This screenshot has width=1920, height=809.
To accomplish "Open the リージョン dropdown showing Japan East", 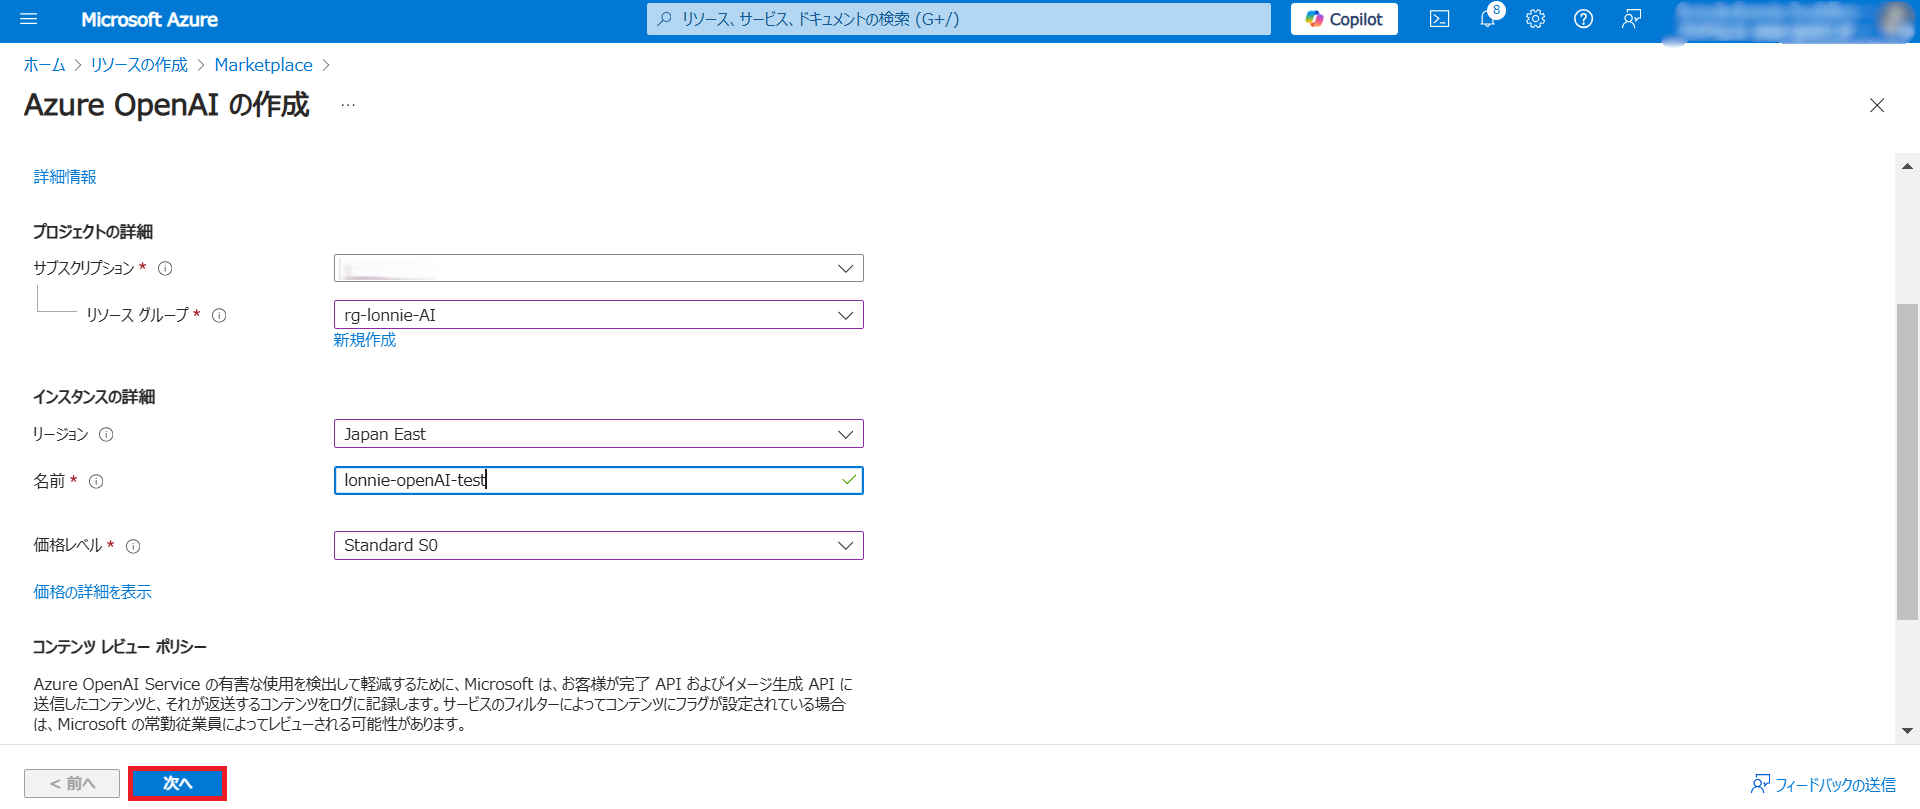I will pyautogui.click(x=598, y=434).
